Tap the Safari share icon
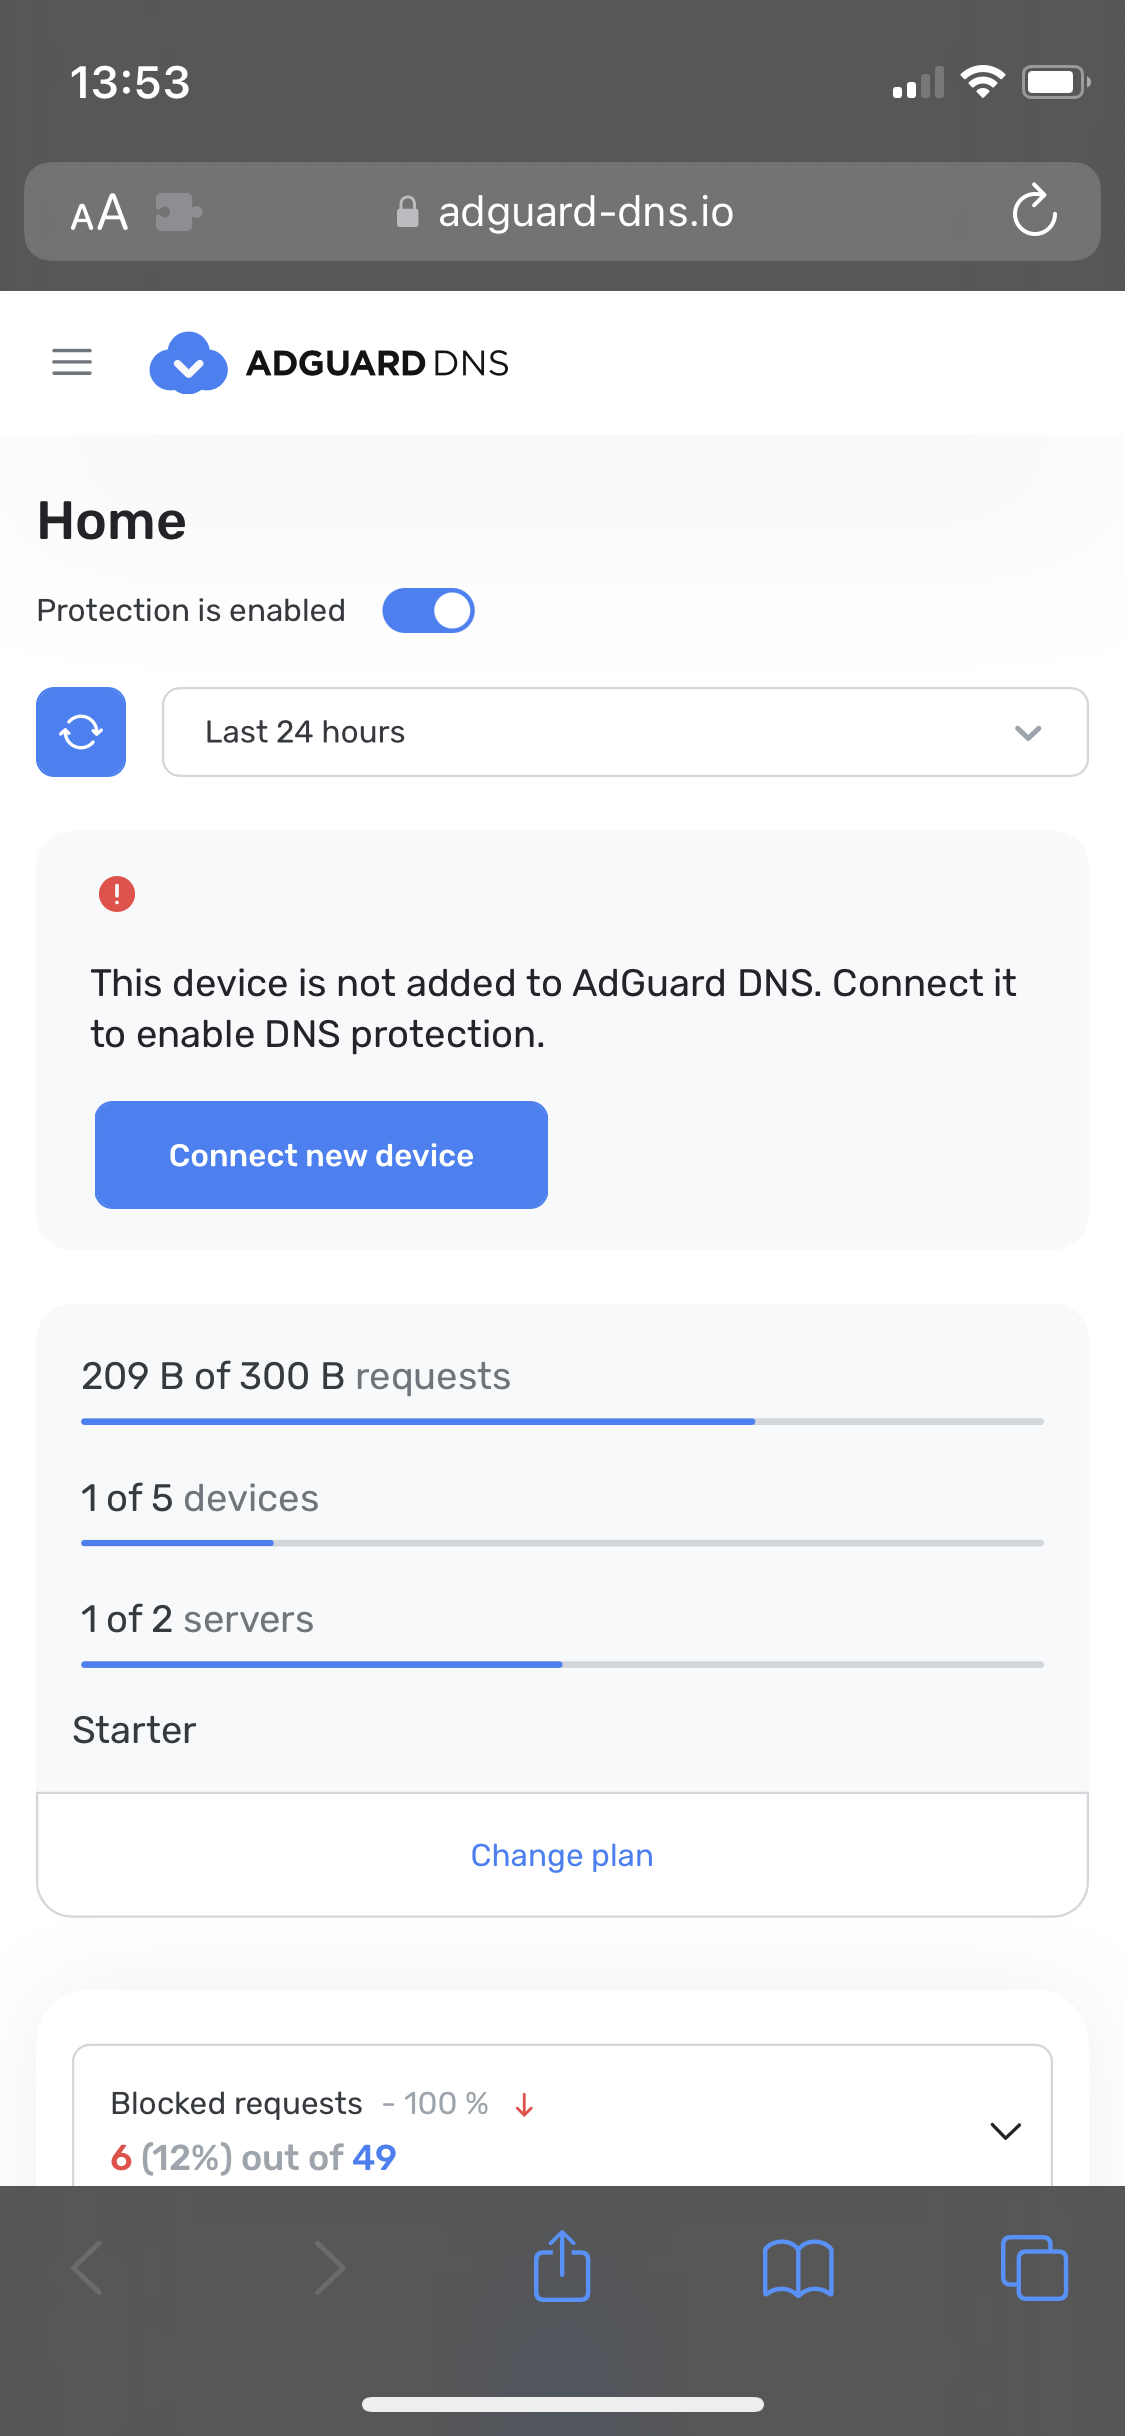Viewport: 1125px width, 2436px height. coord(562,2266)
